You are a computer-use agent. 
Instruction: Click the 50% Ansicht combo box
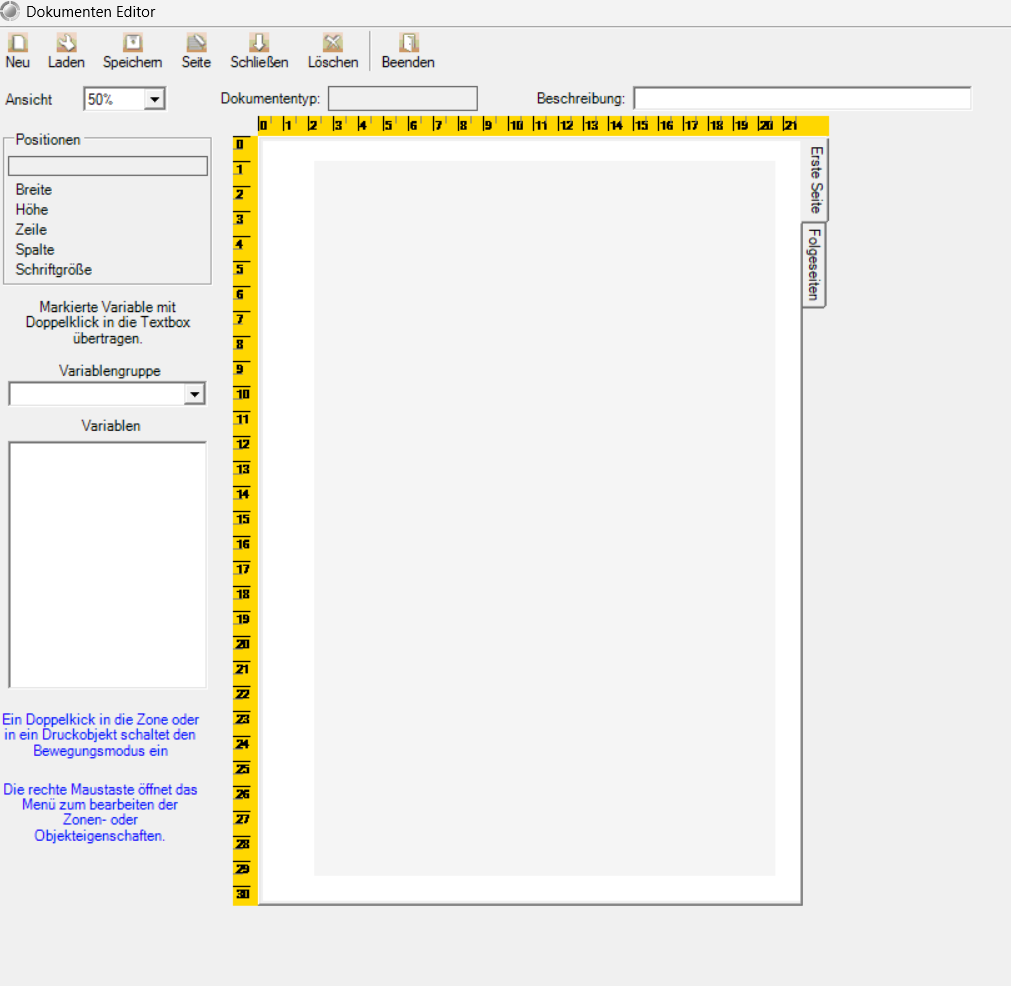tap(124, 99)
